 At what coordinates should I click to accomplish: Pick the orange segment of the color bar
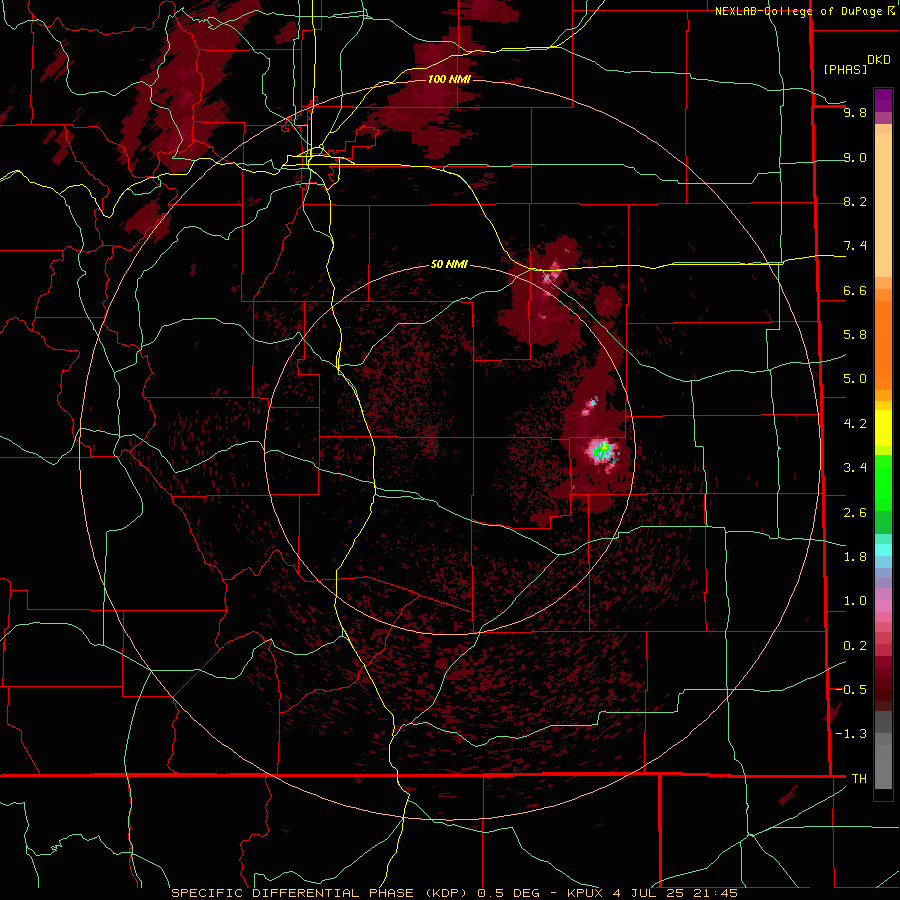883,344
